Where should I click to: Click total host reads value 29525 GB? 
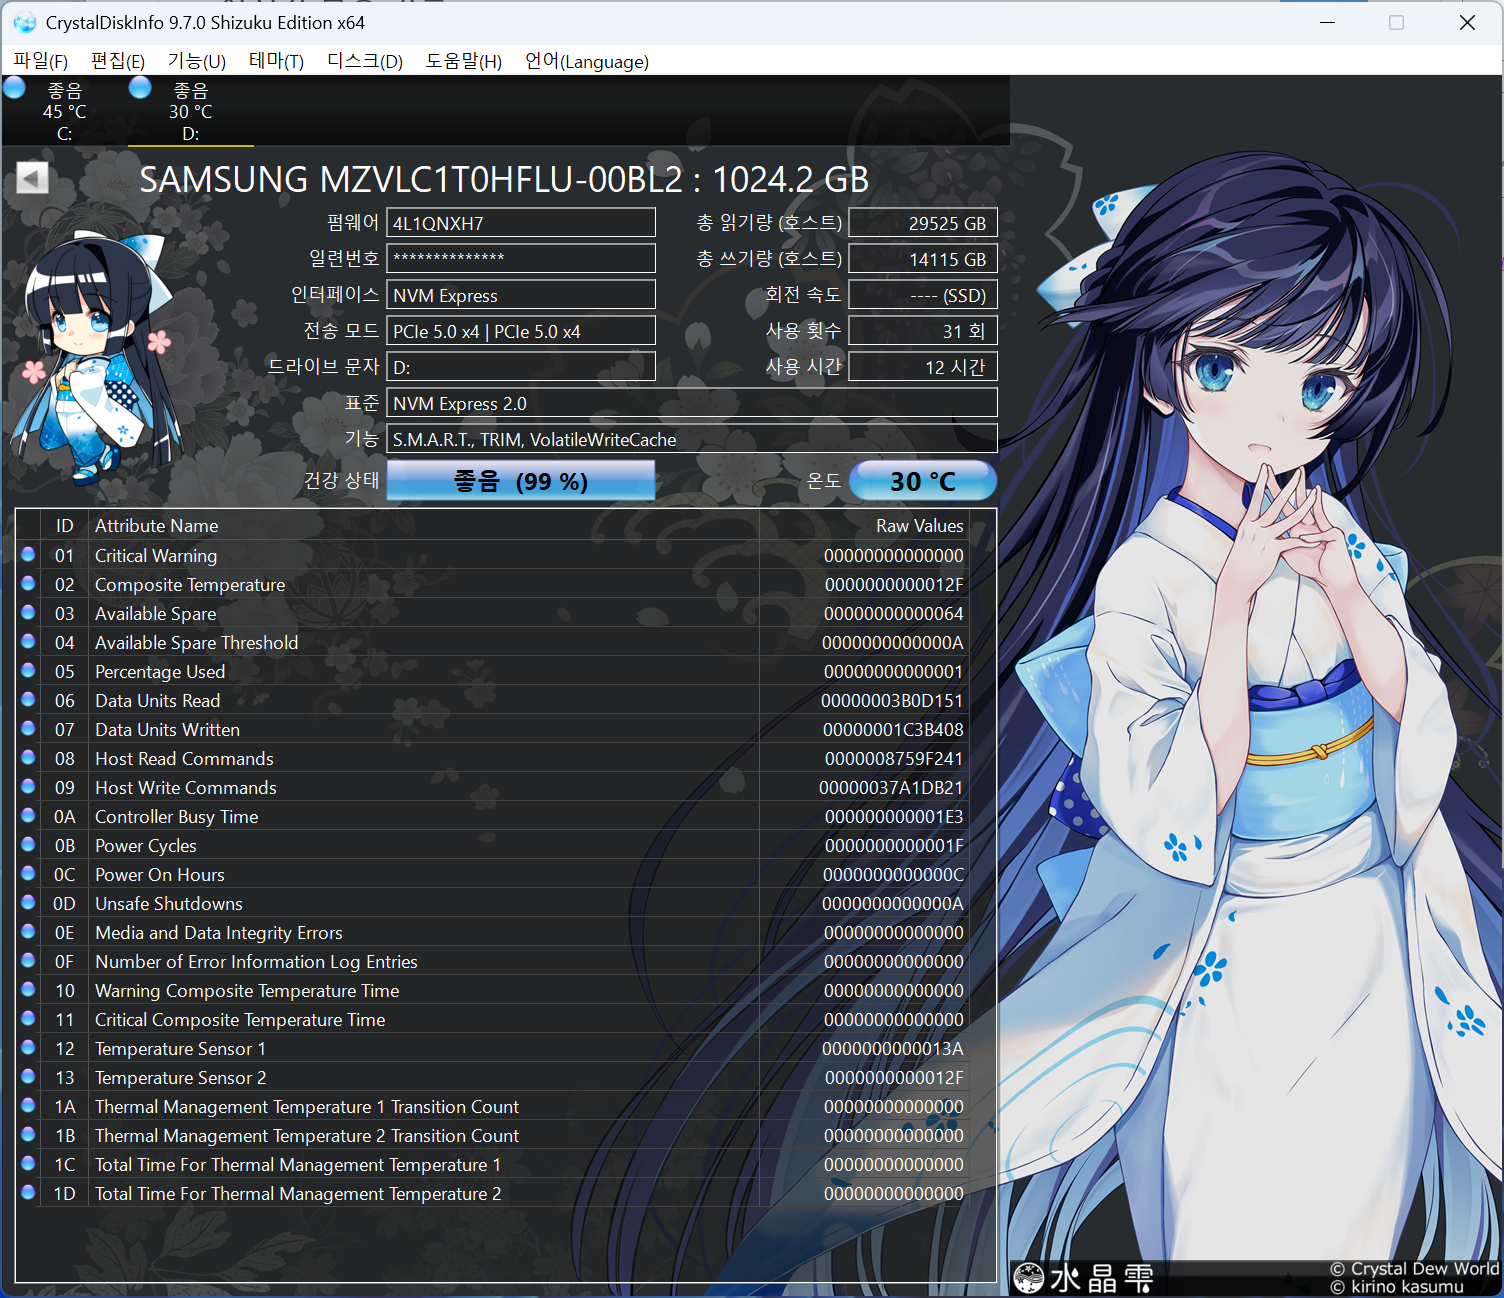[923, 223]
